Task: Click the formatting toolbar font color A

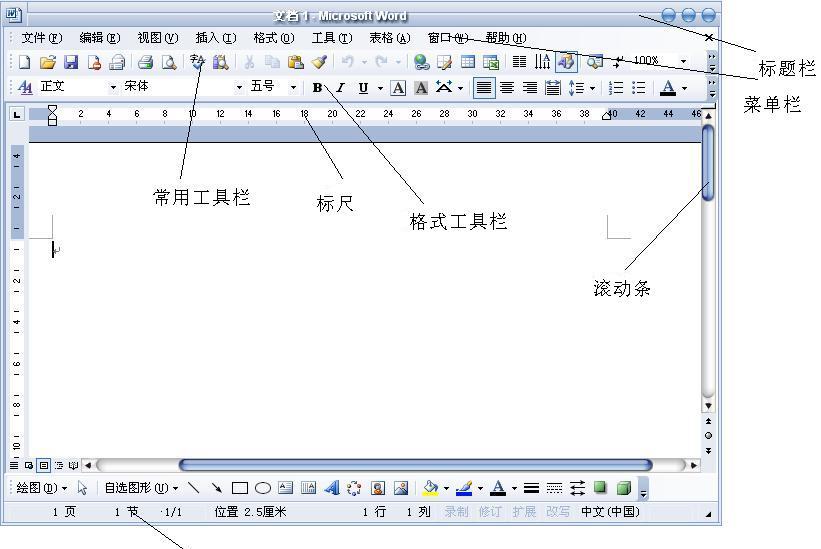Action: coord(668,88)
